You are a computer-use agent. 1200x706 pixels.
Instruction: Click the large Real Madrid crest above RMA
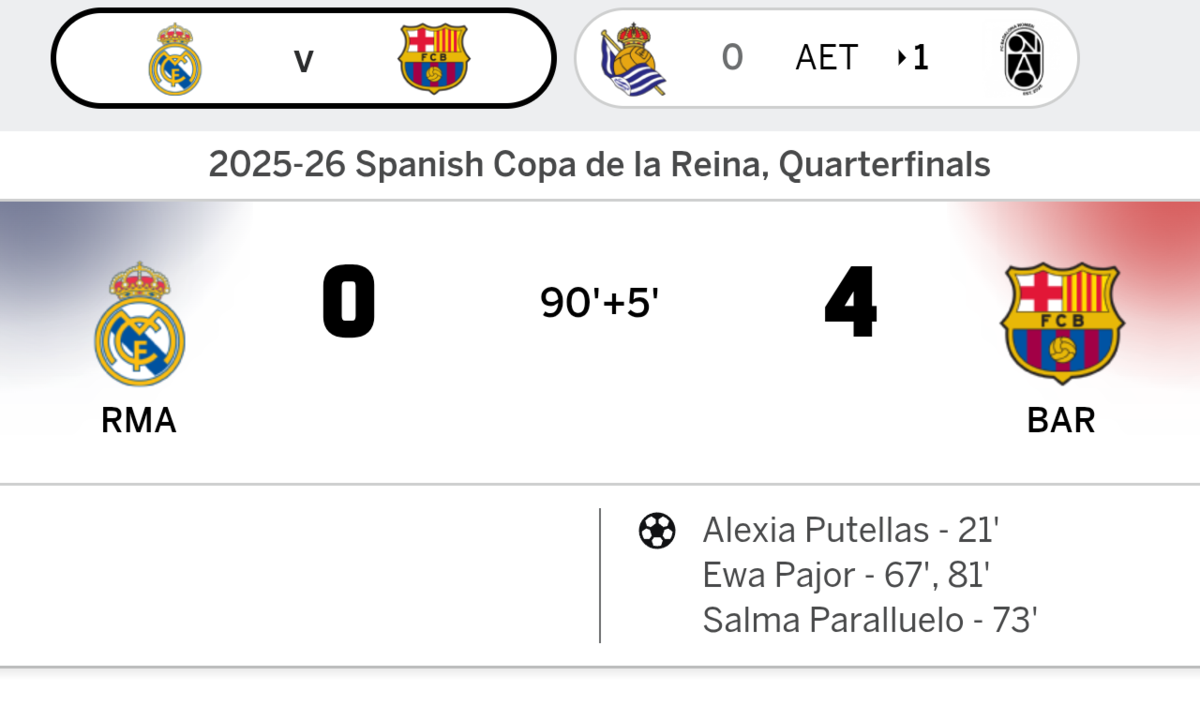139,325
